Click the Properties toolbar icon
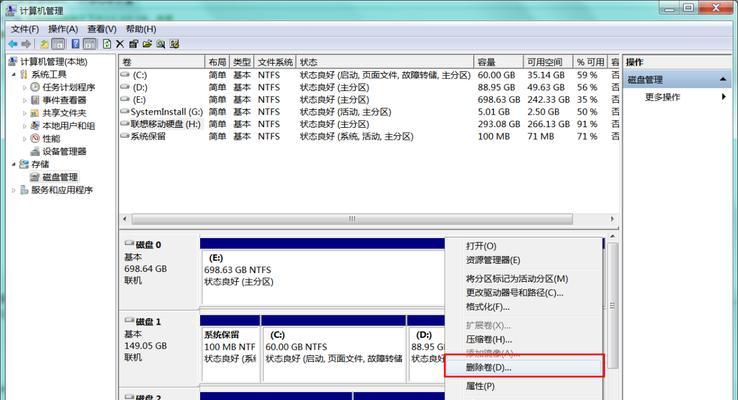 133,44
